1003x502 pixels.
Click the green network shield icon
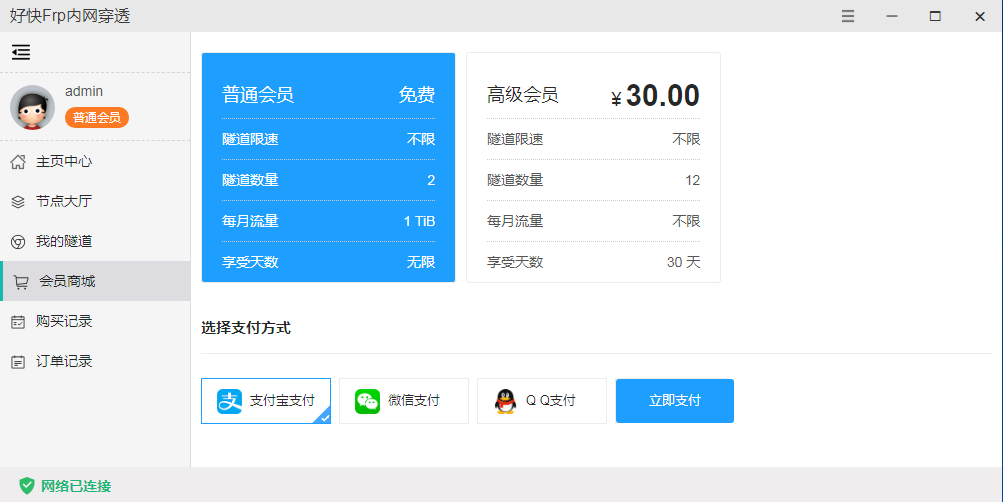pos(27,485)
